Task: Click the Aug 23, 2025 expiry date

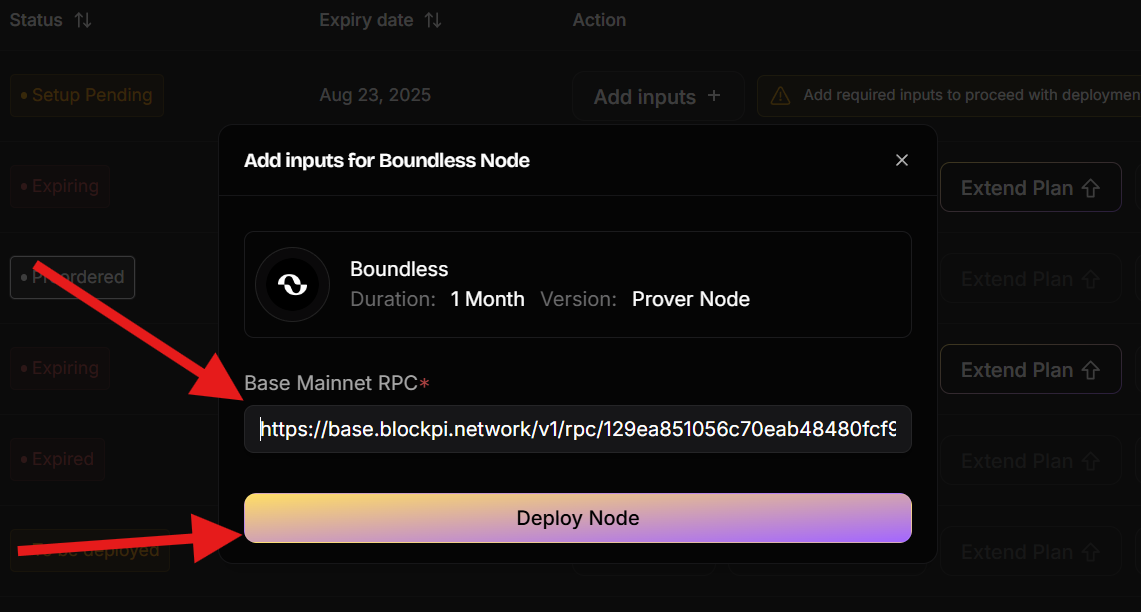Action: (x=375, y=96)
